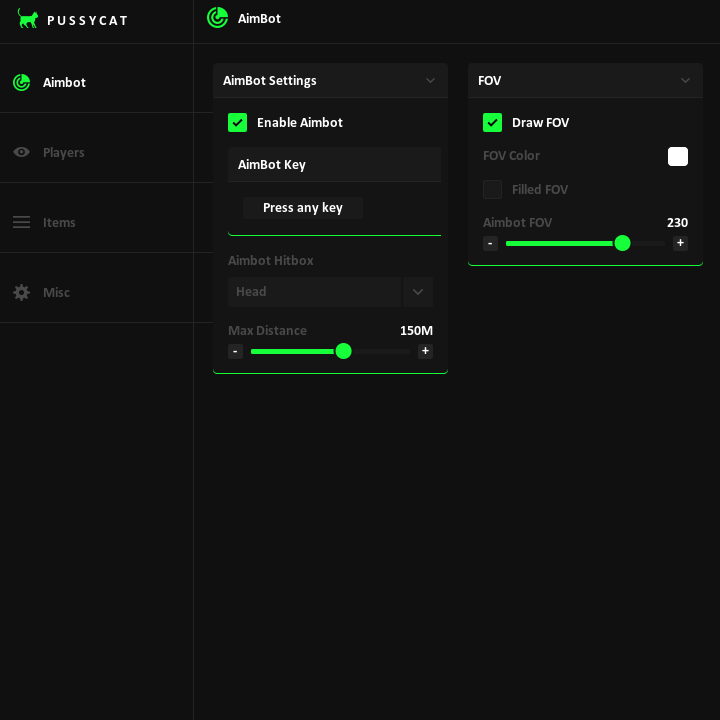720x720 pixels.
Task: Open the Players section
Action: click(64, 152)
